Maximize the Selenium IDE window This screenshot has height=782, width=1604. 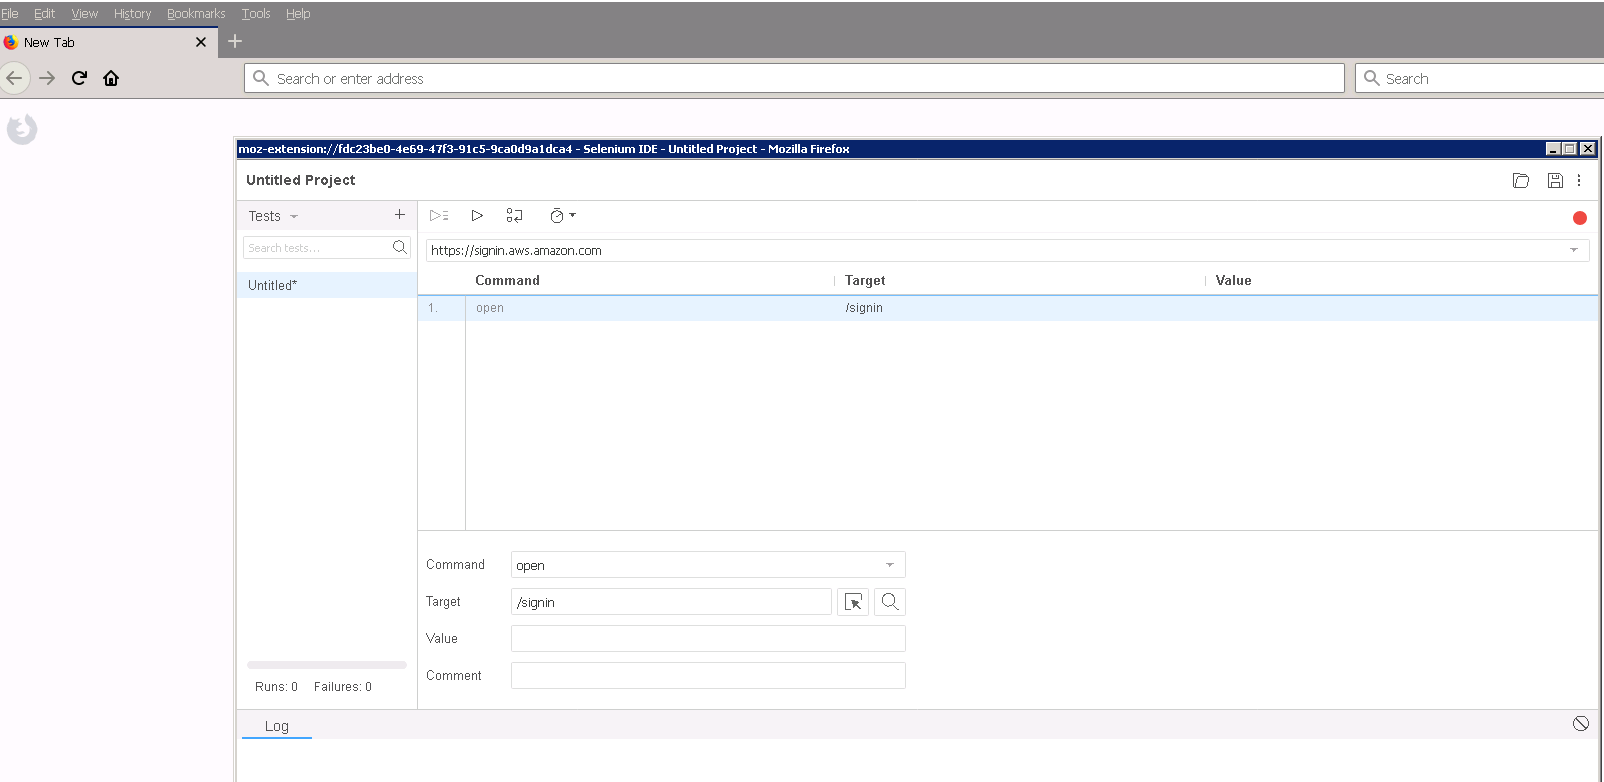(x=1570, y=149)
